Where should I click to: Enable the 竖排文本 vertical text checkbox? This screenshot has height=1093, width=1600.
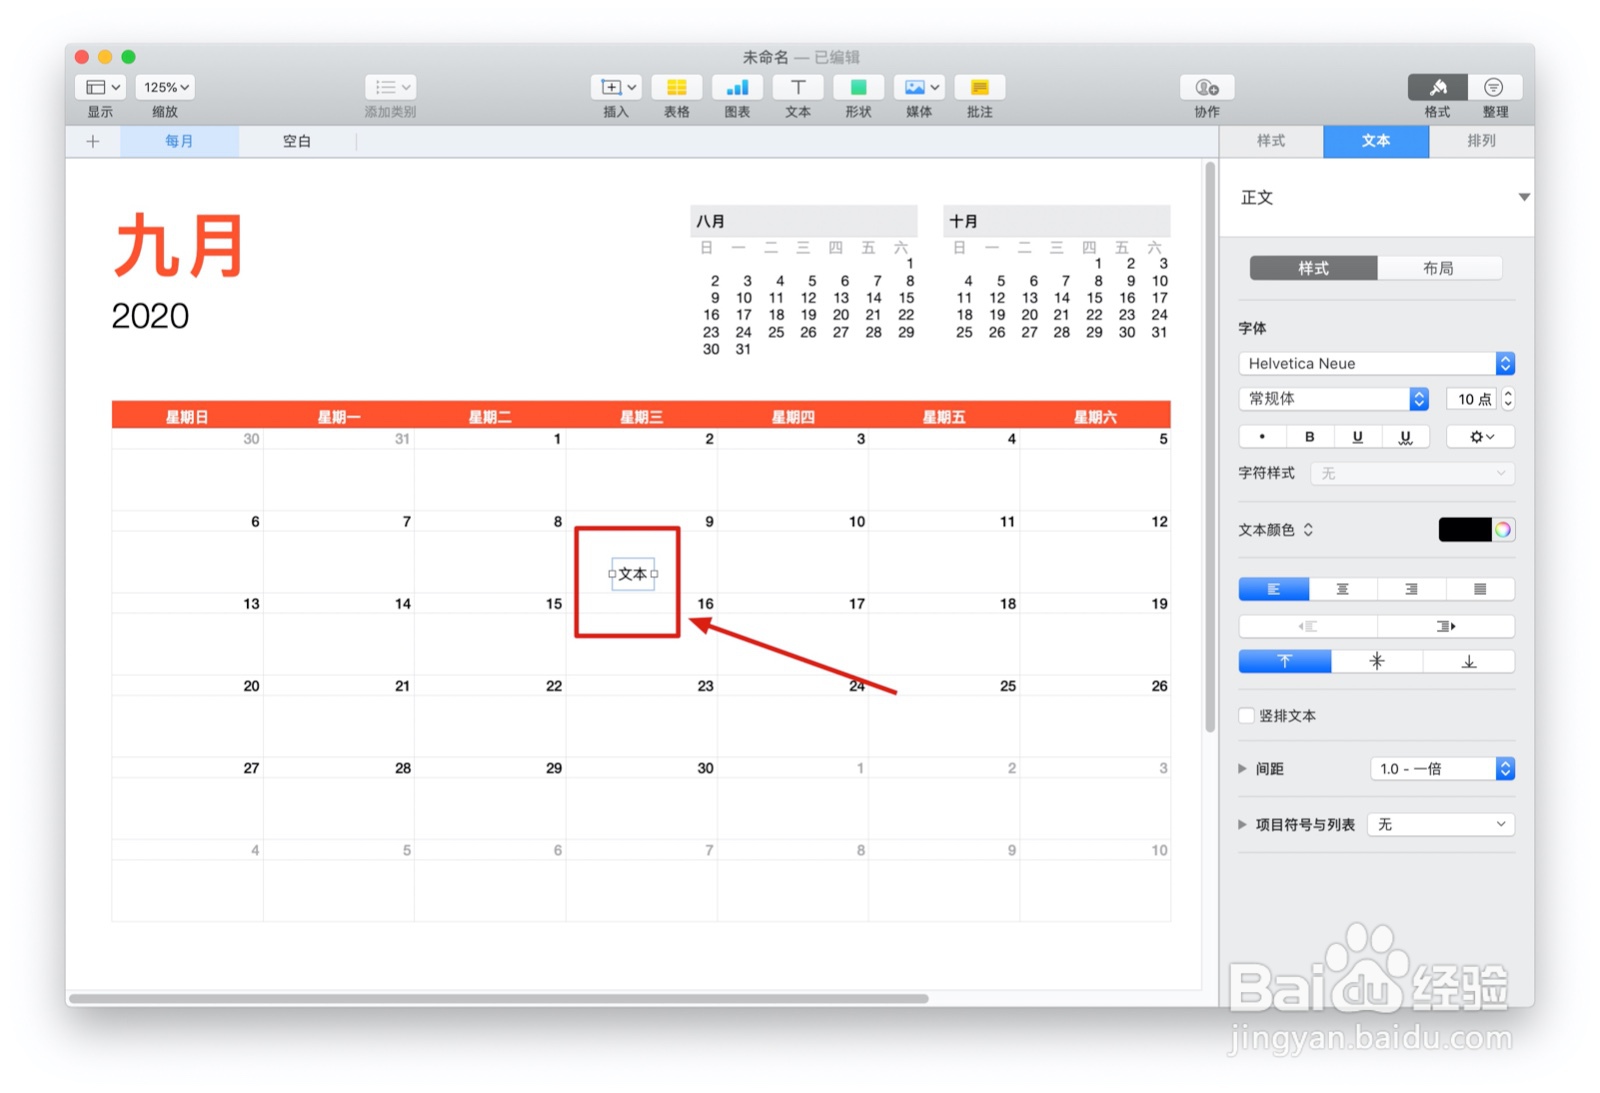coord(1247,716)
